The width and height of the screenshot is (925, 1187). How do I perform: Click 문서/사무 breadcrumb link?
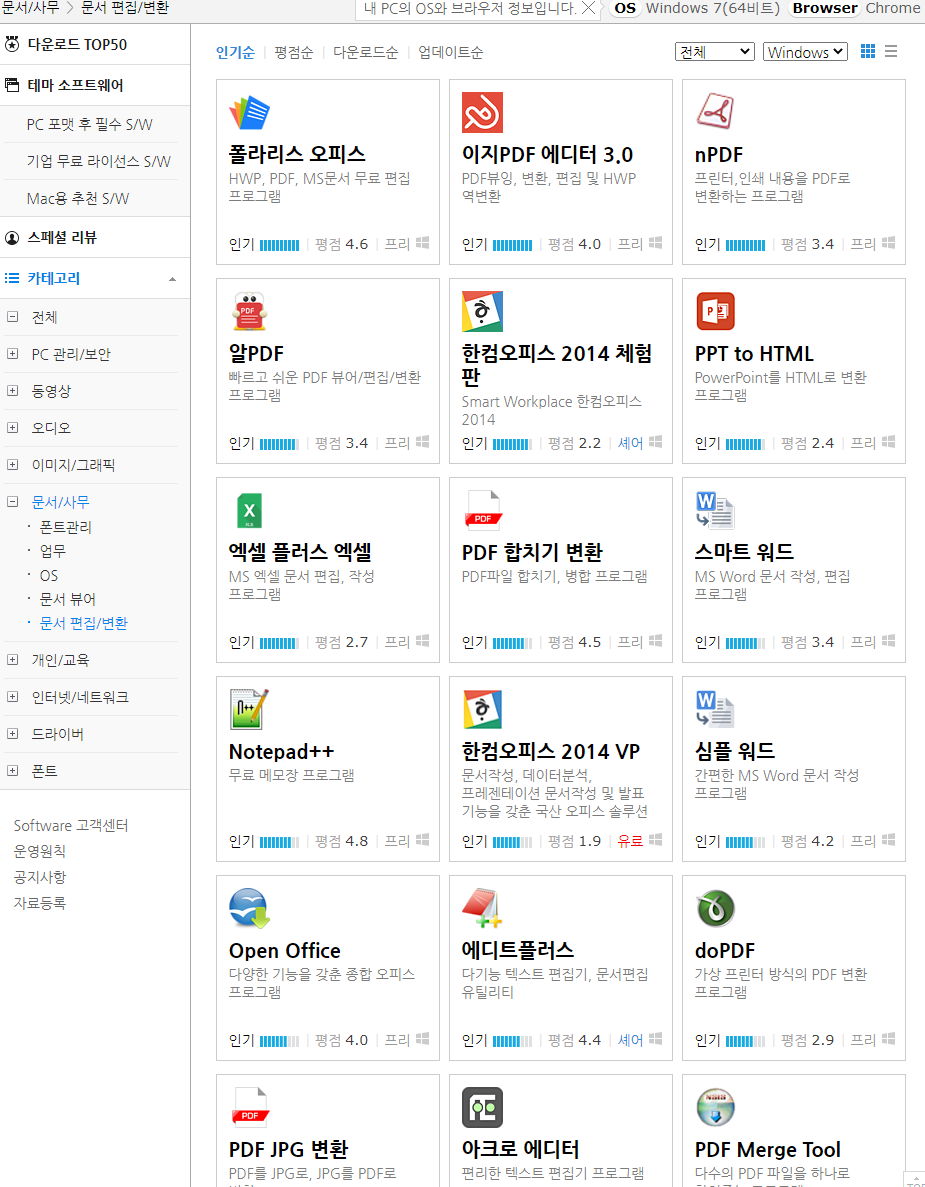tap(30, 8)
